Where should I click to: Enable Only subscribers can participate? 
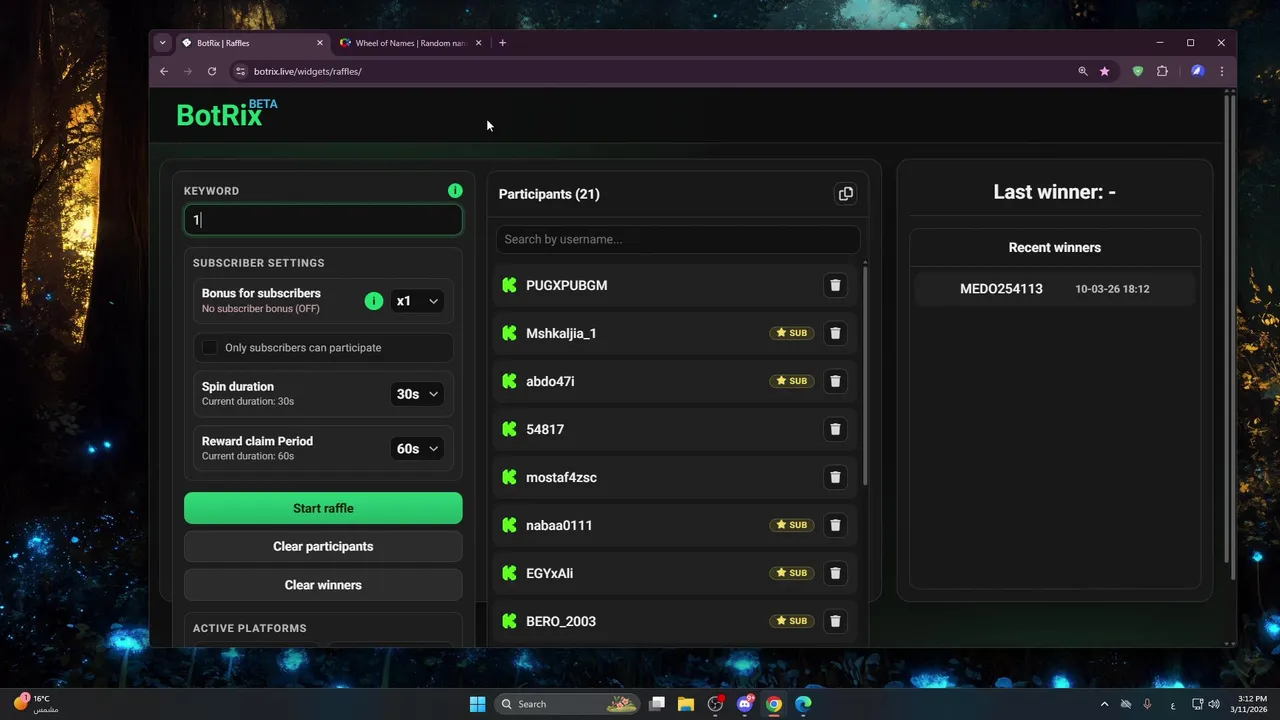point(209,347)
